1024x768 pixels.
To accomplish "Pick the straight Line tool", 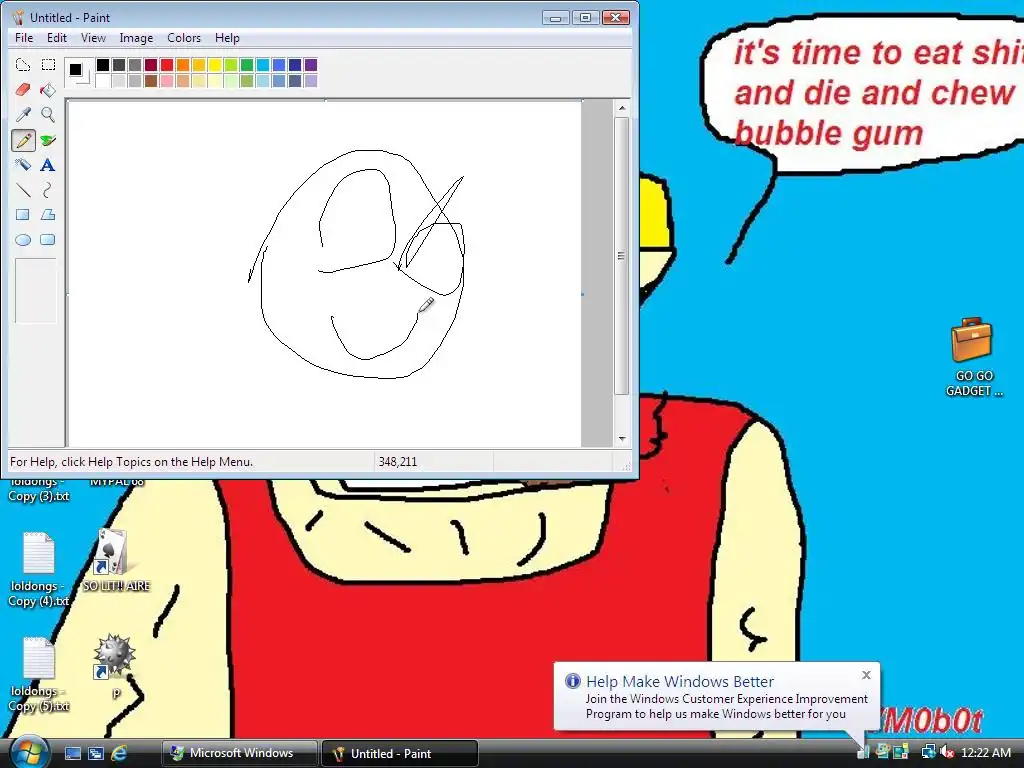I will [x=23, y=190].
